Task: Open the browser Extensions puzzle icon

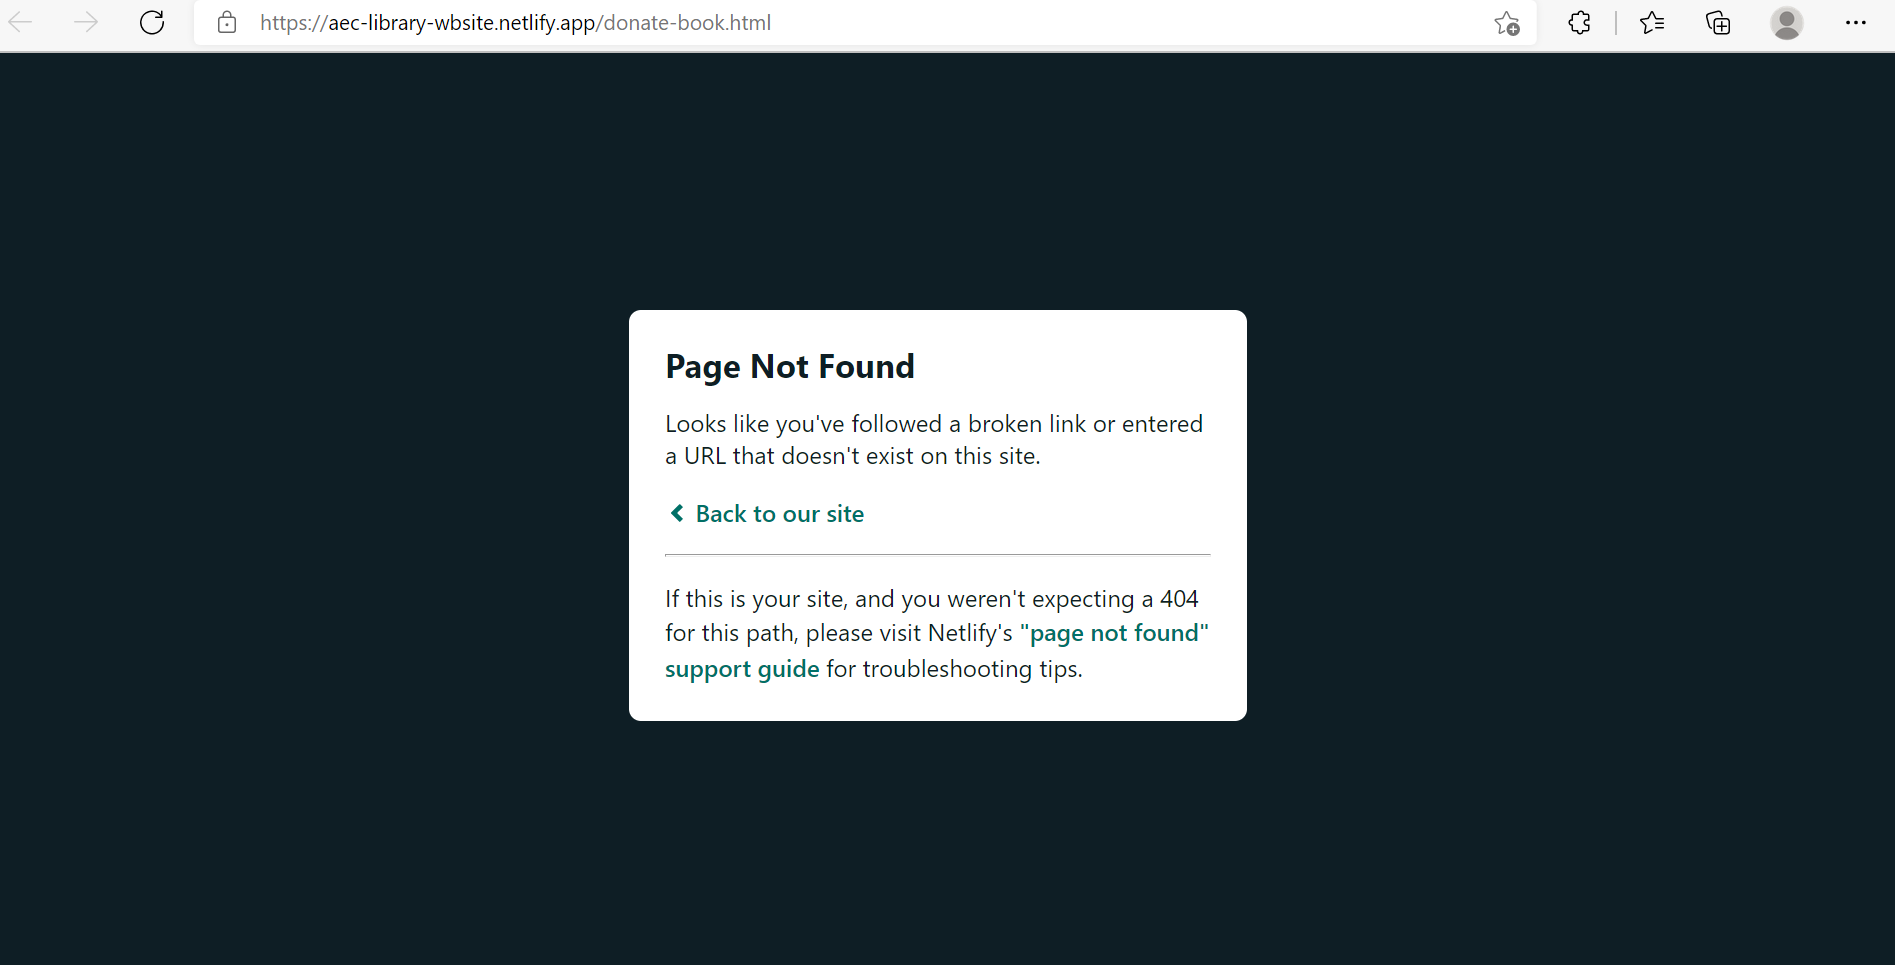Action: 1579,22
